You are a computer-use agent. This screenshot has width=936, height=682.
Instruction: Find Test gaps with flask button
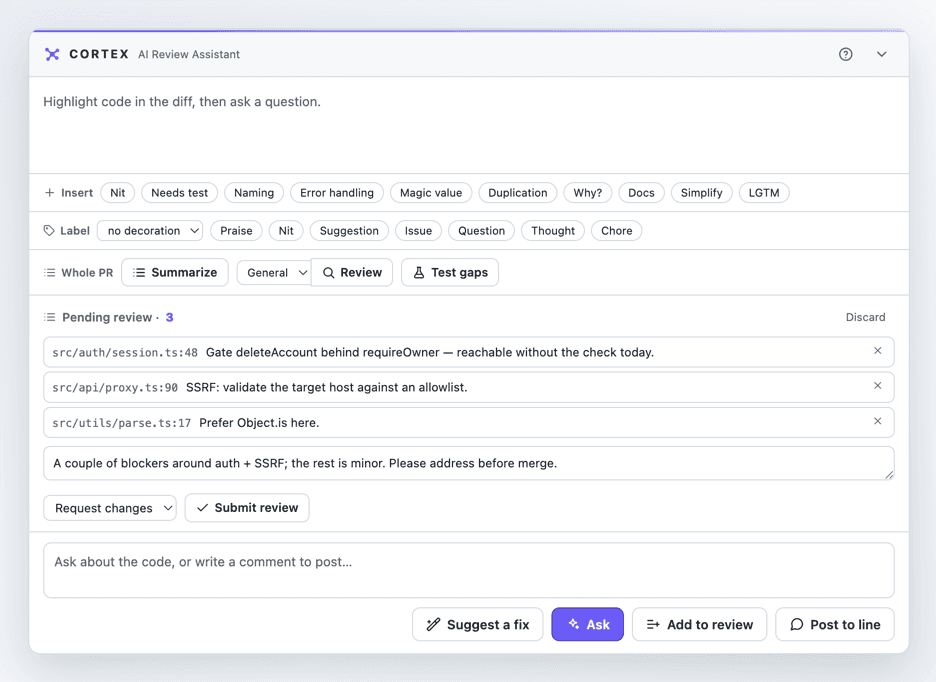pyautogui.click(x=450, y=272)
